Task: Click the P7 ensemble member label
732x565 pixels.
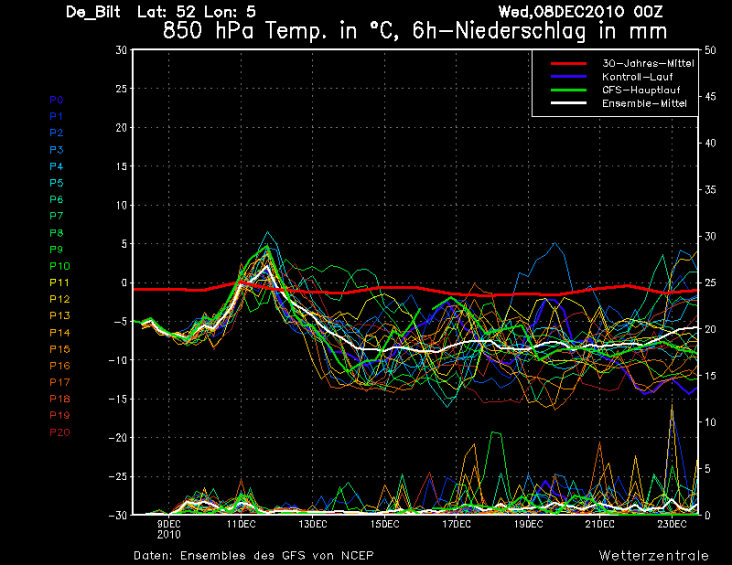Action: tap(56, 216)
